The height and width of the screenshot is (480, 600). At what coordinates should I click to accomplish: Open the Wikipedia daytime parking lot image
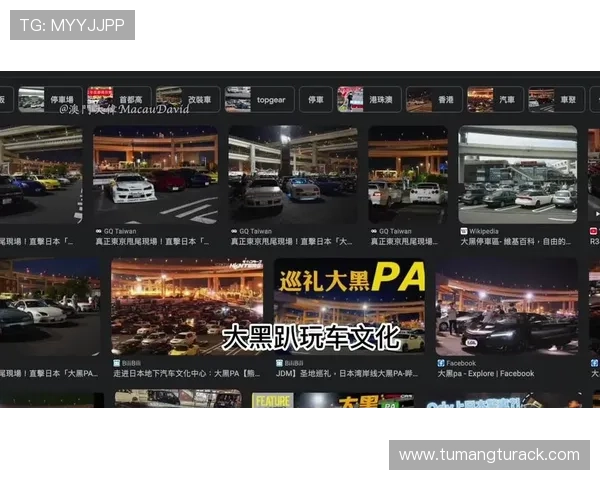point(518,175)
